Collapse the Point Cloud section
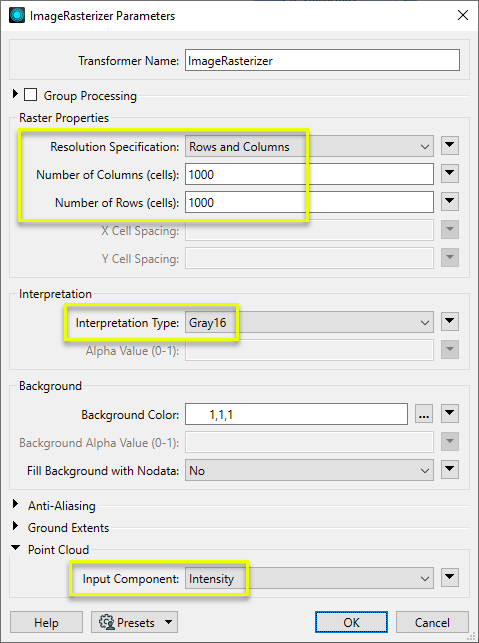 (x=16, y=548)
